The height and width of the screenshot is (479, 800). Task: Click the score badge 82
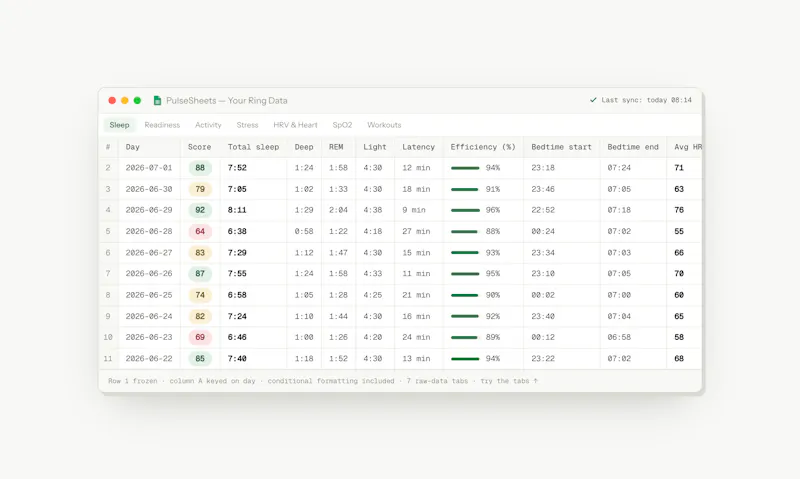pyautogui.click(x=200, y=316)
